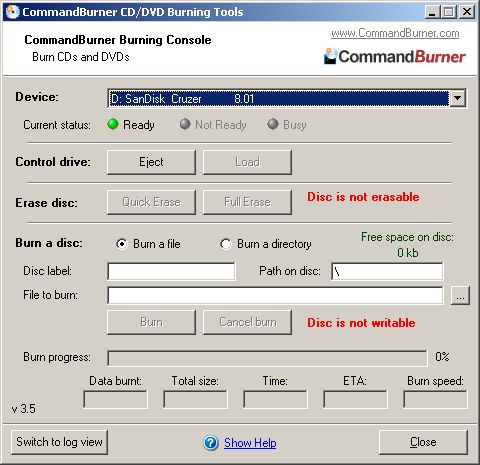Click the File to burn input field
The height and width of the screenshot is (465, 480).
[x=275, y=295]
